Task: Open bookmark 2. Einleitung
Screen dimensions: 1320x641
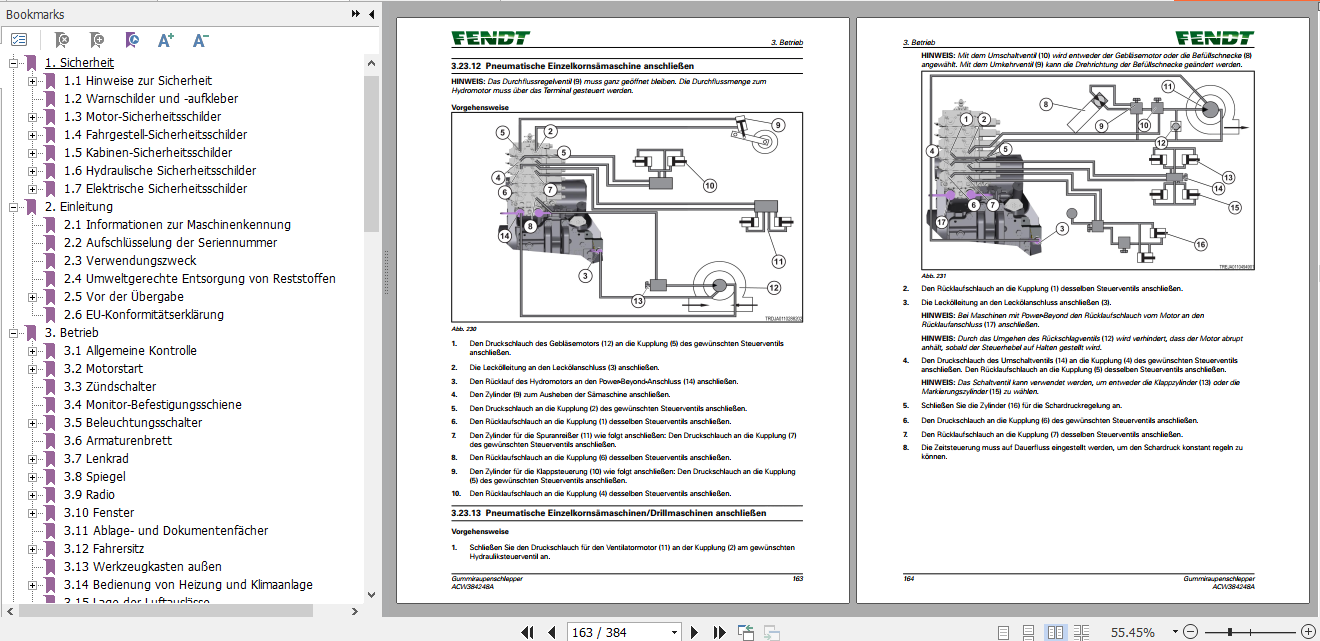Action: [79, 207]
